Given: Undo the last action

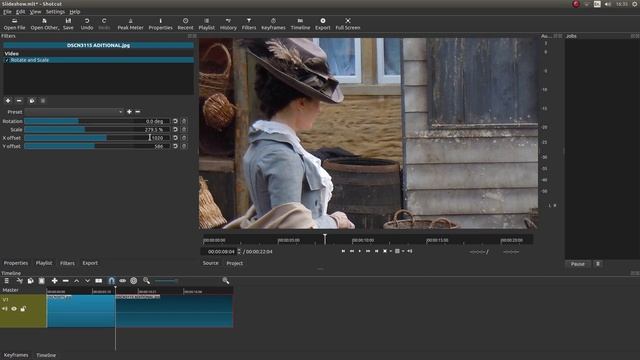Looking at the screenshot, I should tap(87, 24).
